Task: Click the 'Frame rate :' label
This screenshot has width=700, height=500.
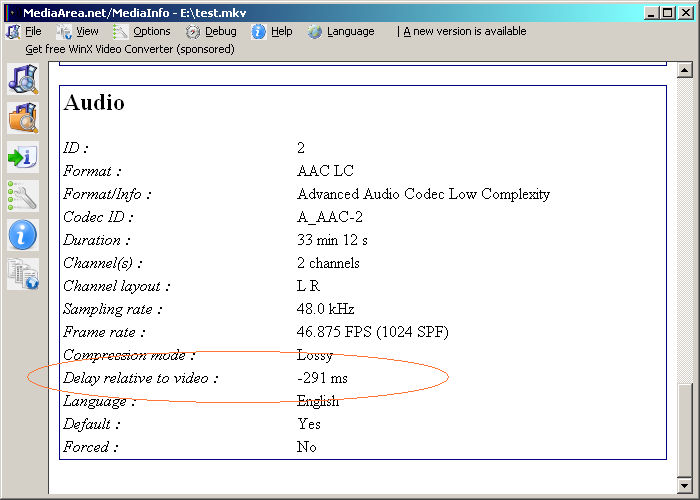Action: coord(104,332)
